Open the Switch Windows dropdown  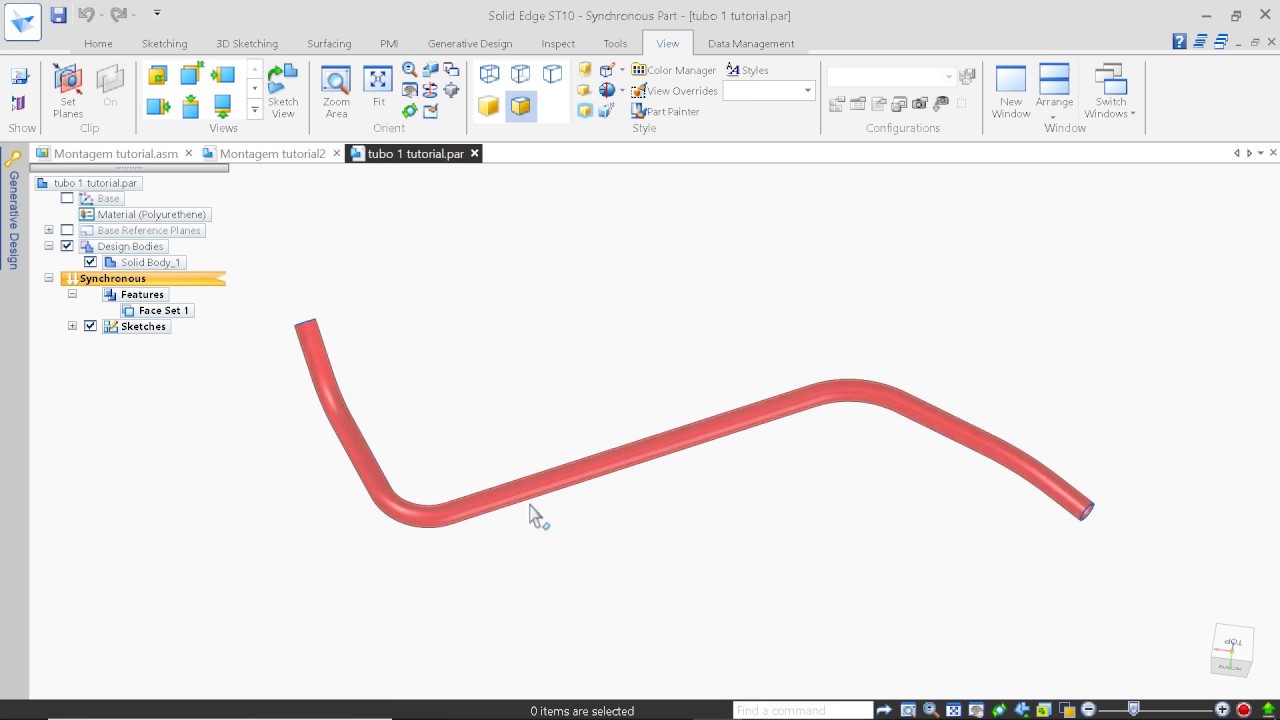coord(1111,92)
